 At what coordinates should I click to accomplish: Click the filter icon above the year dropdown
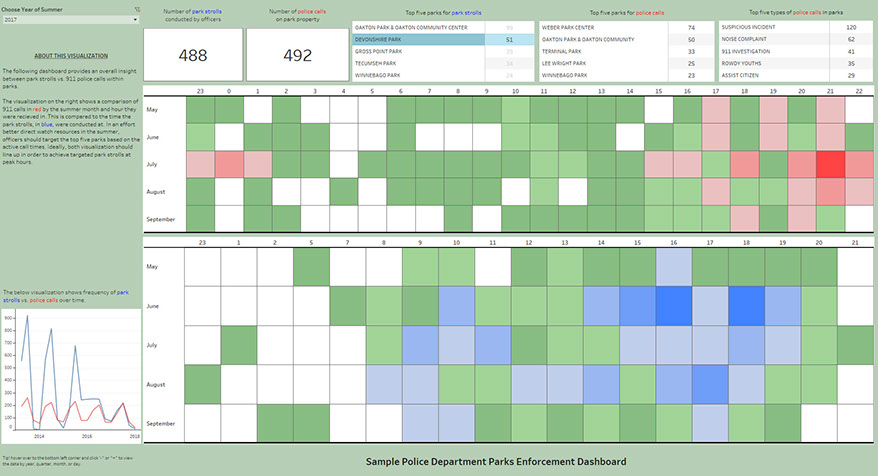136,9
